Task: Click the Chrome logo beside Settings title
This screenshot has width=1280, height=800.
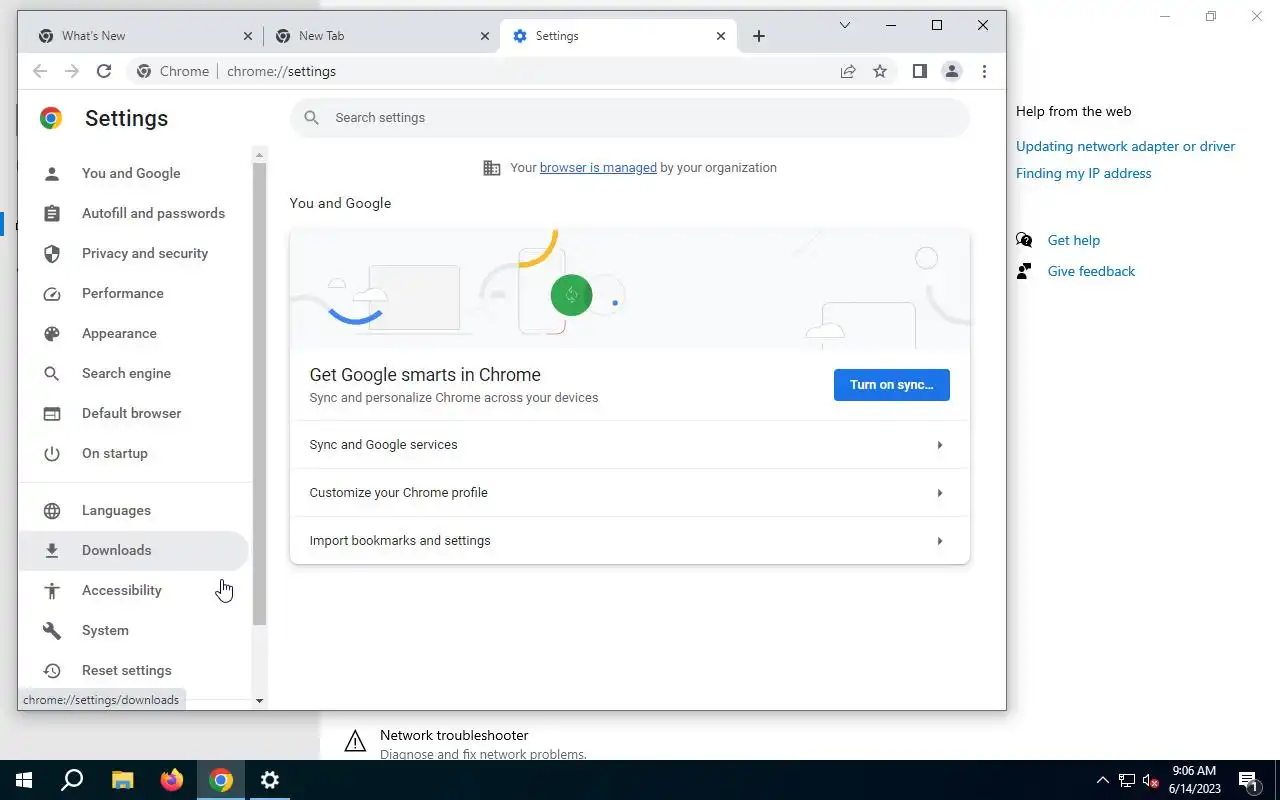Action: click(x=51, y=118)
